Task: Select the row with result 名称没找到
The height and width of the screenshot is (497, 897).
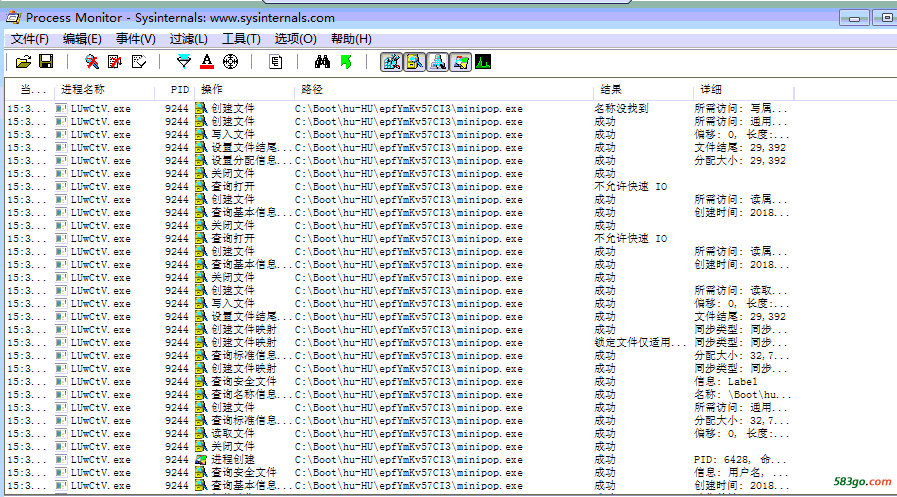Action: coord(398,109)
